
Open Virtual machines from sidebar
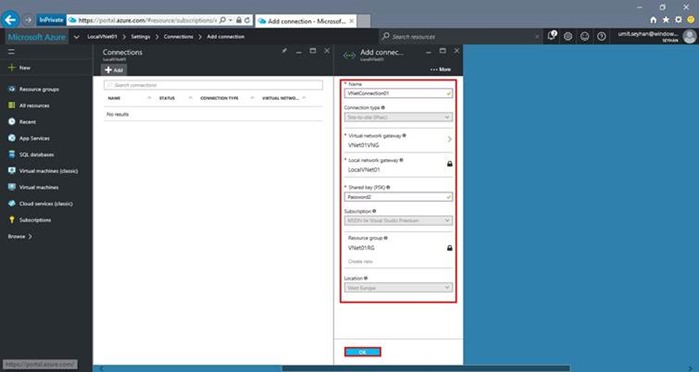[x=33, y=187]
